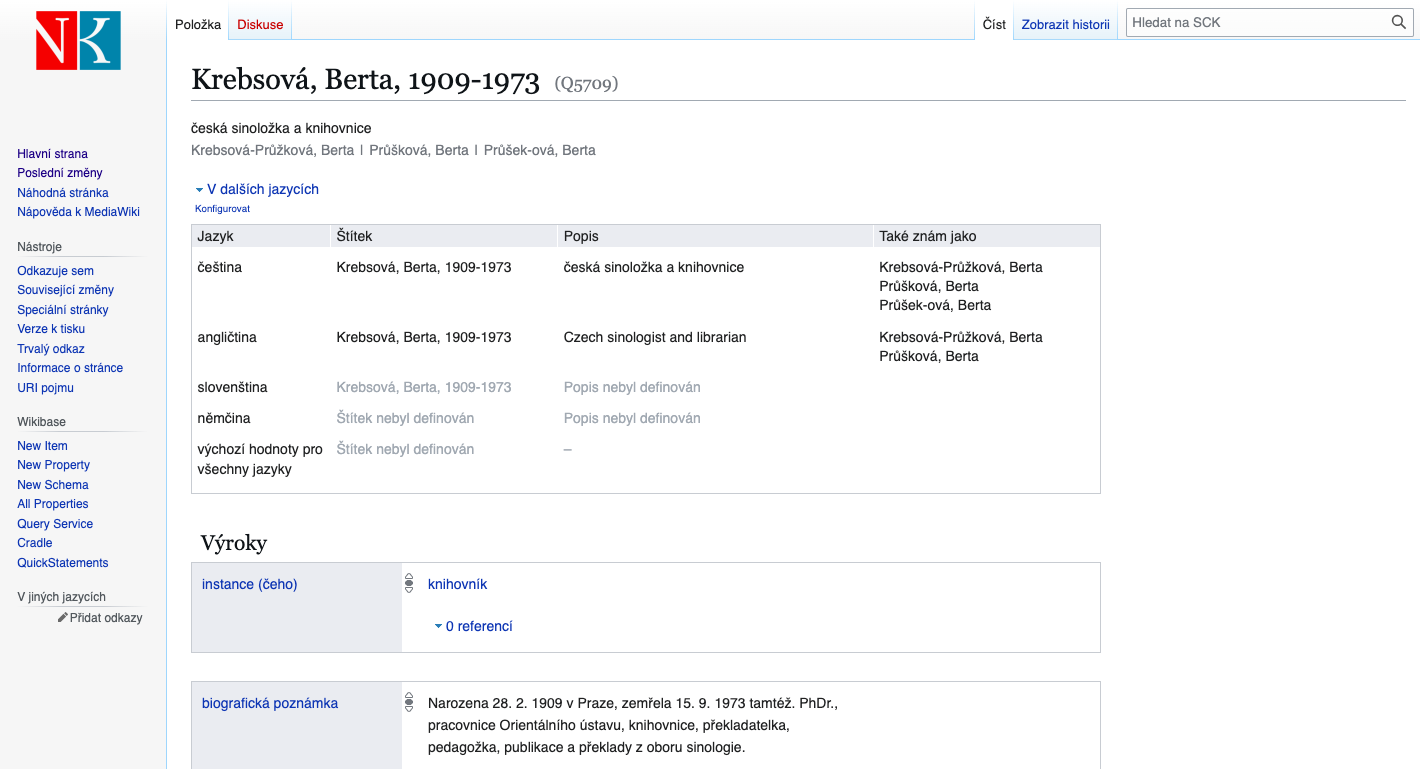Click the pencil icon beside Přidat odkazy
The height and width of the screenshot is (769, 1420).
point(63,618)
